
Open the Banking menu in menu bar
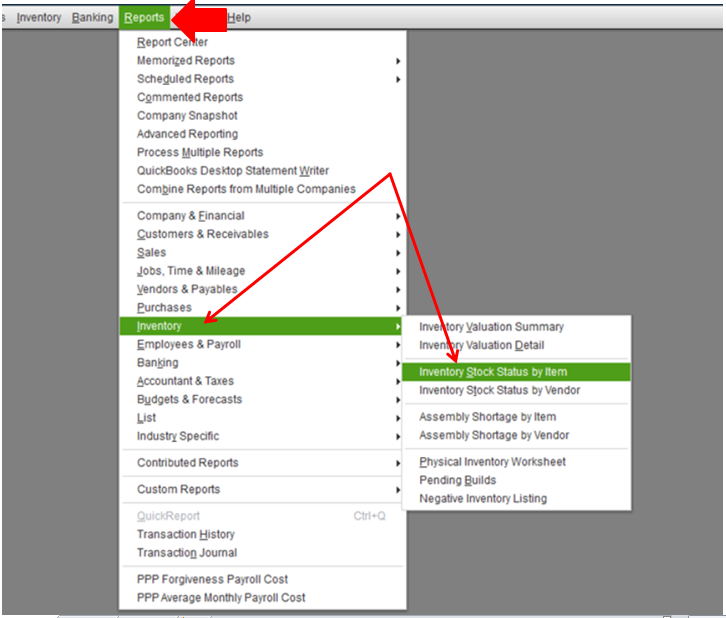click(x=93, y=18)
